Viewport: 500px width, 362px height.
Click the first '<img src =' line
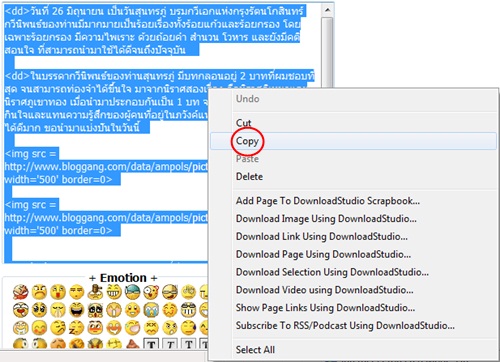(31, 154)
